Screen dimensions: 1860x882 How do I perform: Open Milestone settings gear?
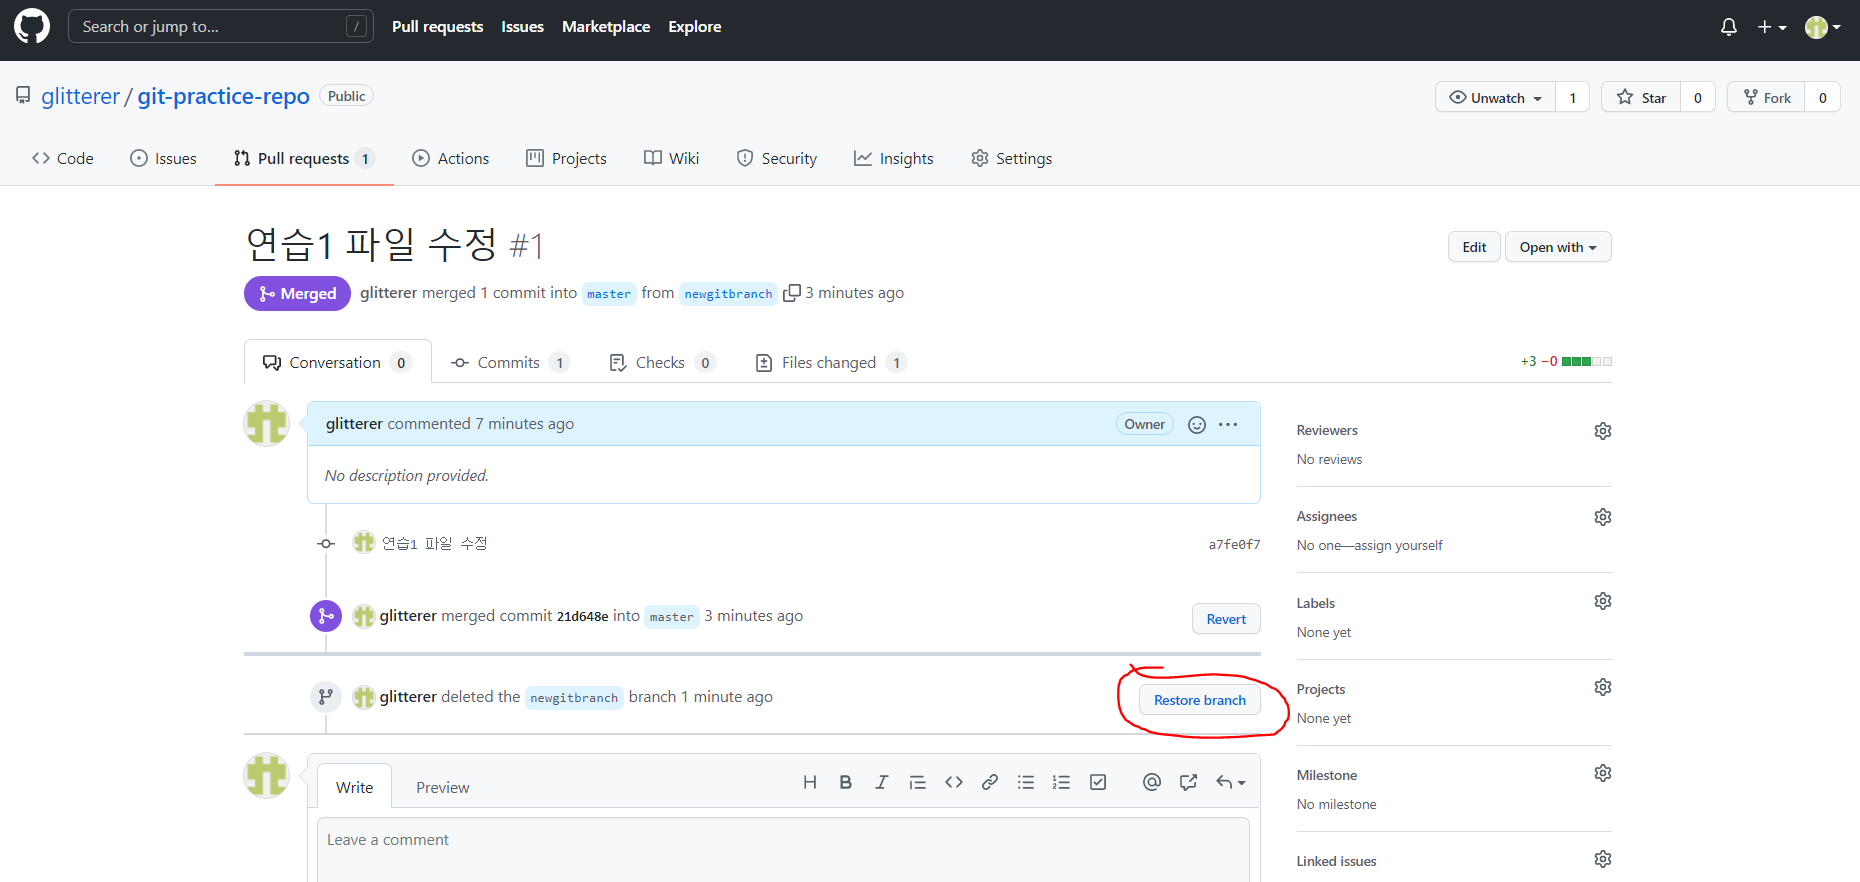pos(1603,773)
